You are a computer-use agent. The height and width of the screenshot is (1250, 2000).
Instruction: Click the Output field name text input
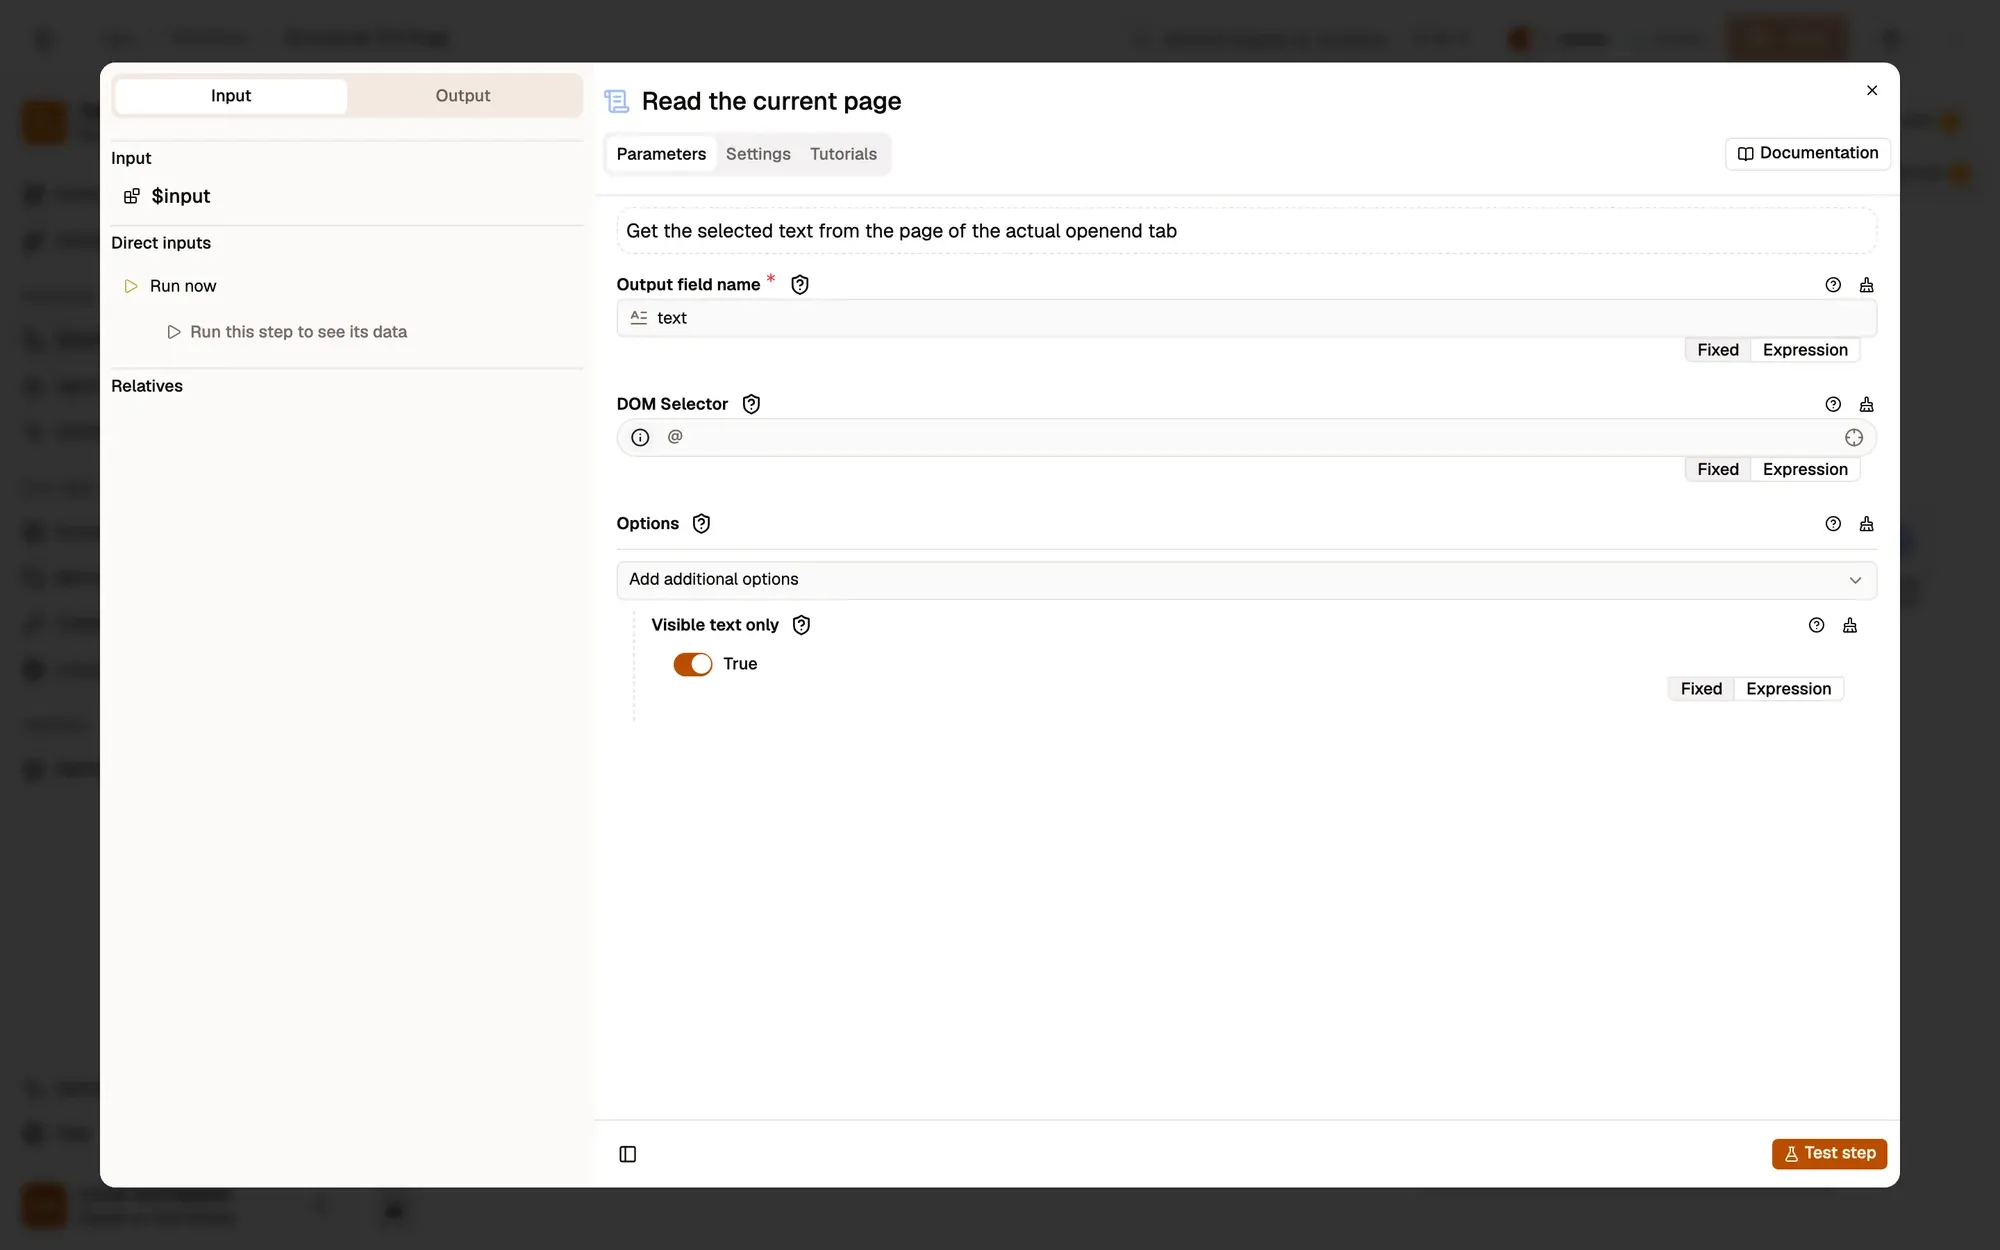1246,318
